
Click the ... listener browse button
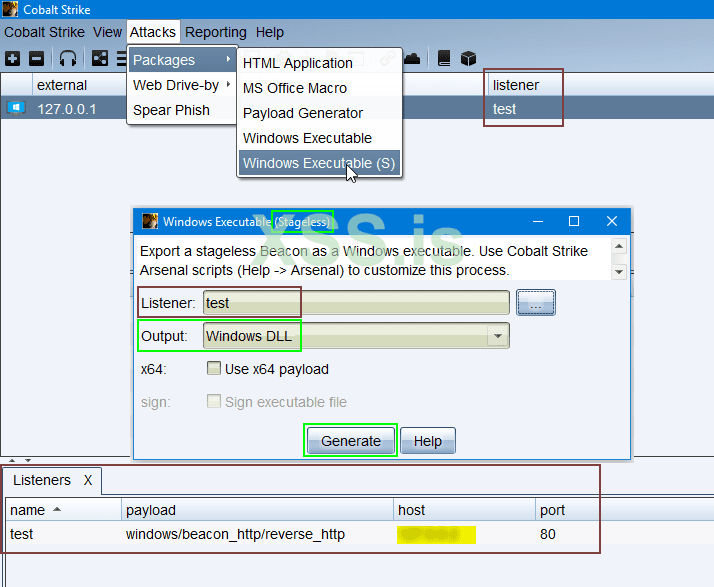pos(536,303)
